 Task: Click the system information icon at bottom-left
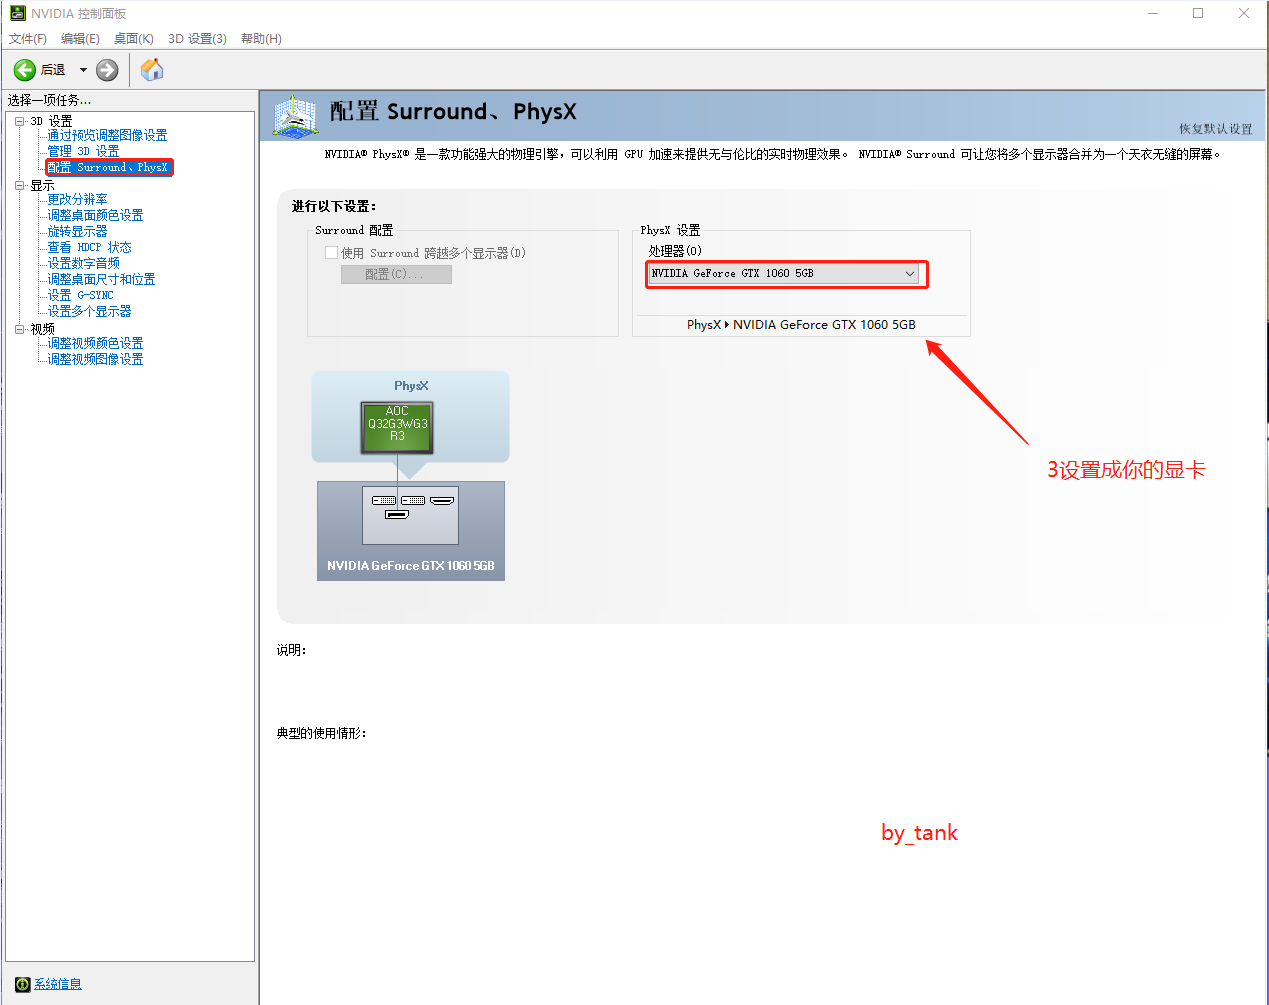point(22,984)
